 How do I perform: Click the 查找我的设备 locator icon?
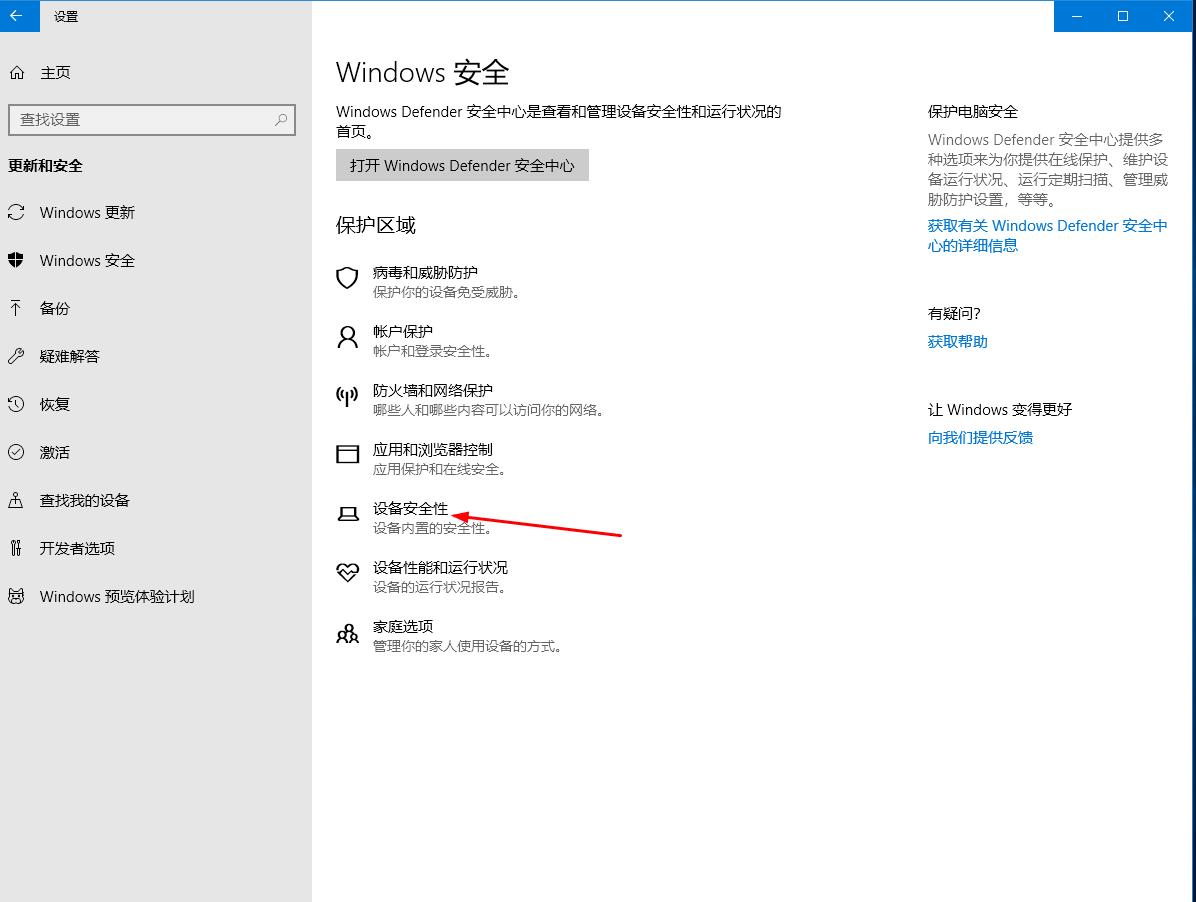click(x=16, y=500)
